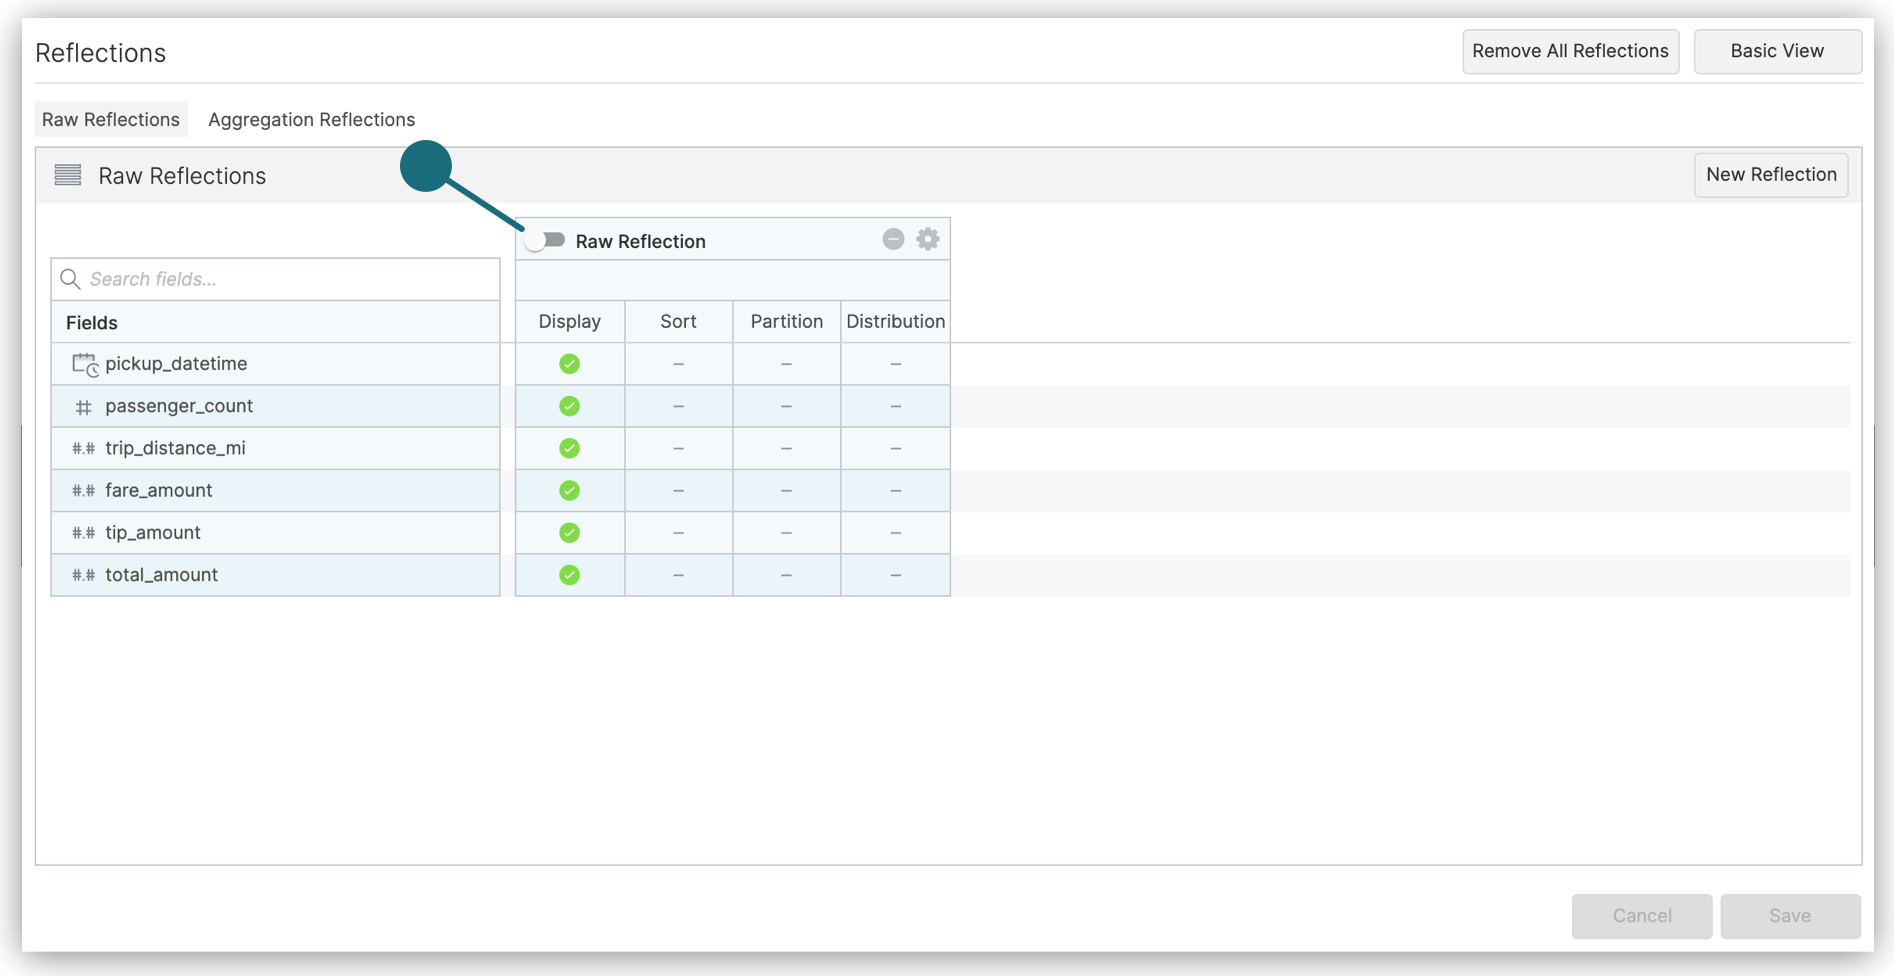The image size is (1894, 976).
Task: Click the search magnifier icon
Action: 70,279
